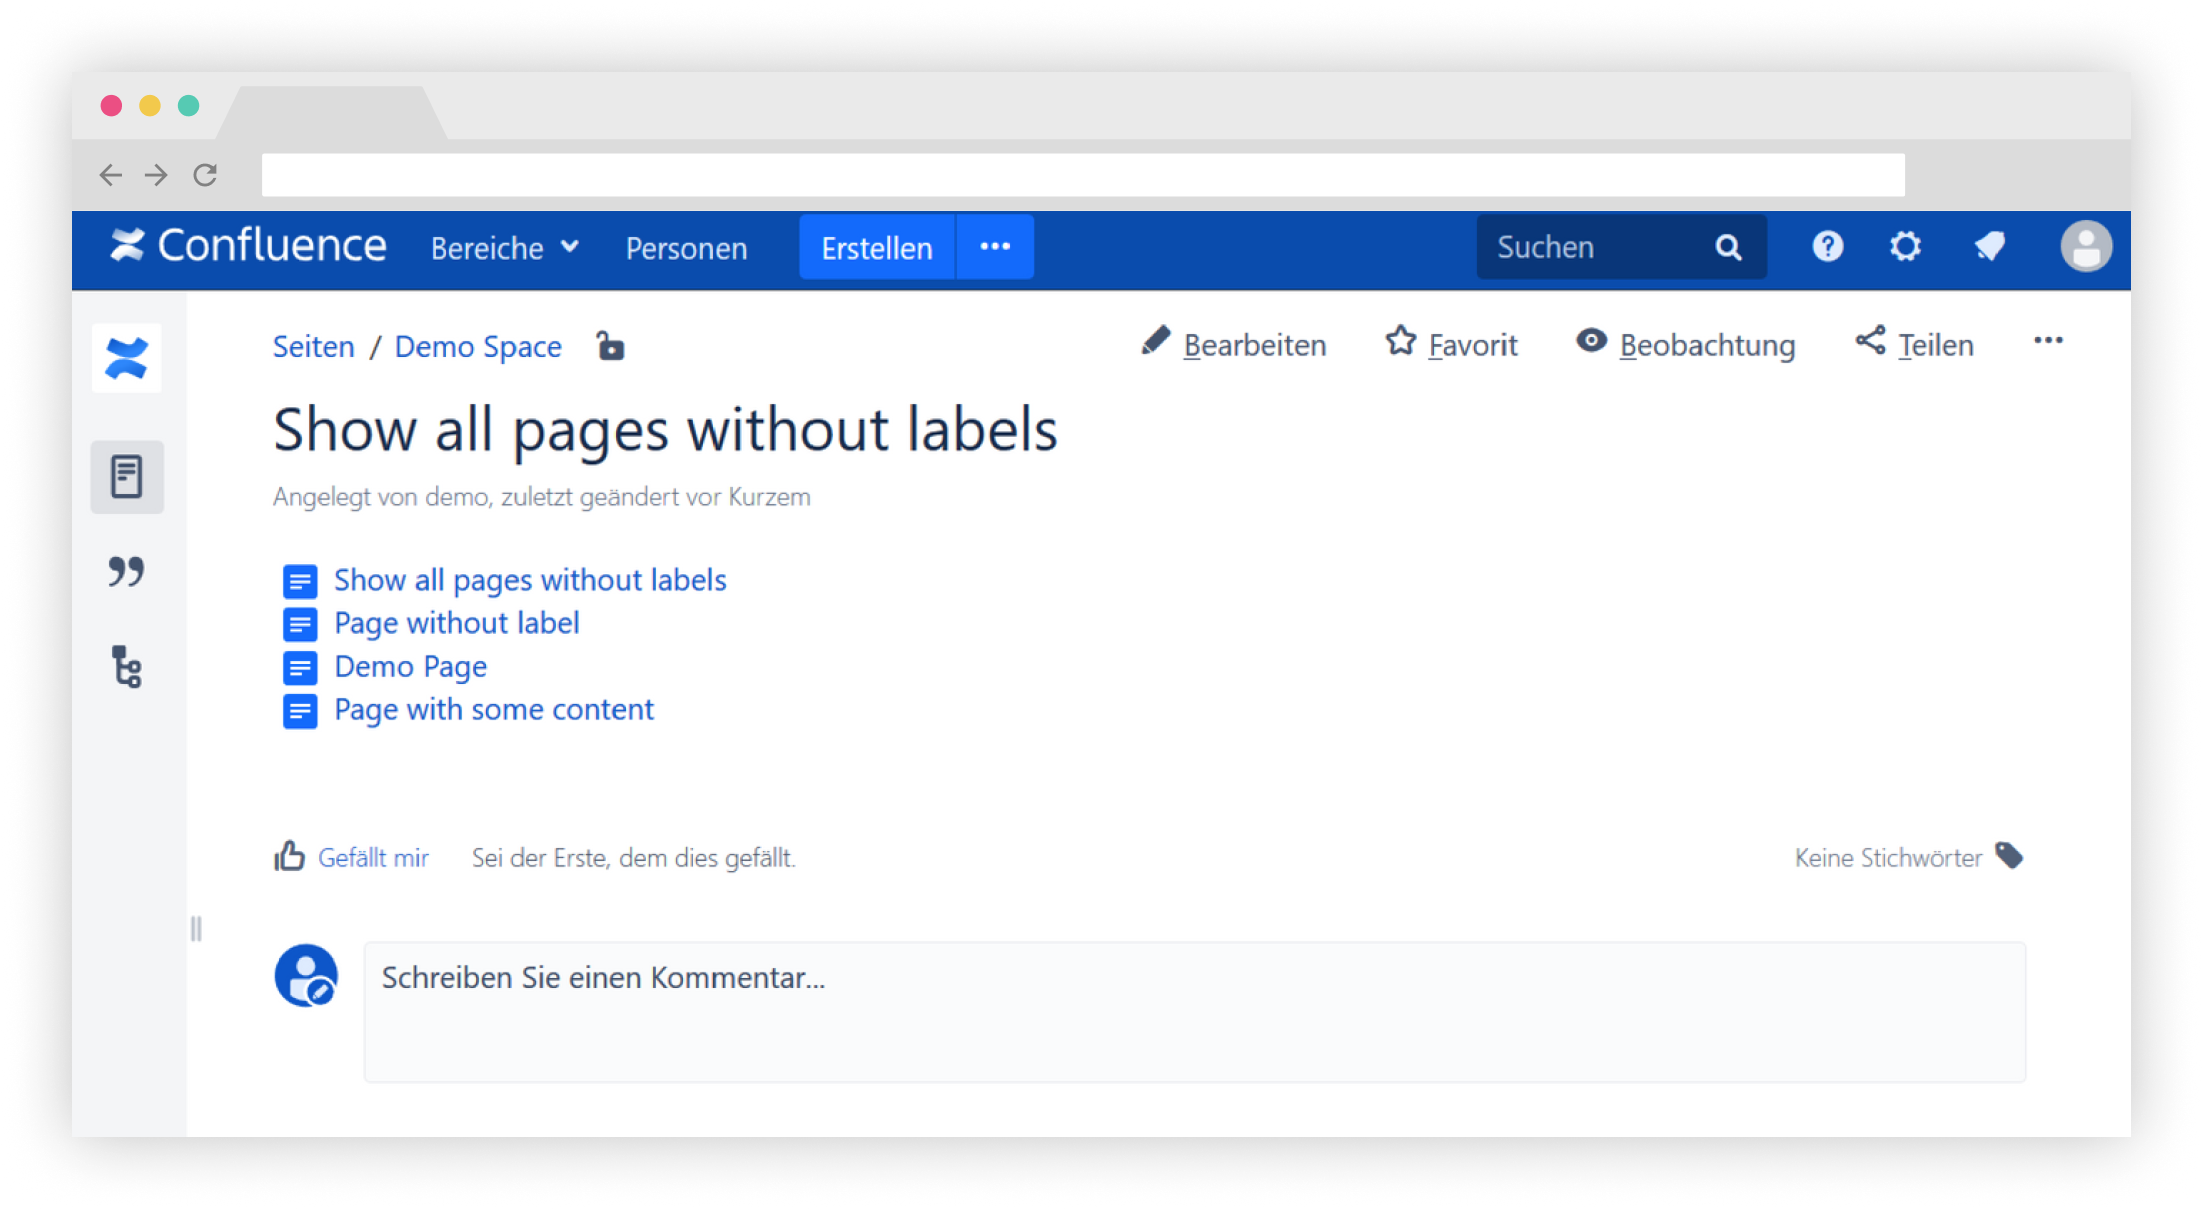Focus the Suchen search field

click(x=1621, y=247)
